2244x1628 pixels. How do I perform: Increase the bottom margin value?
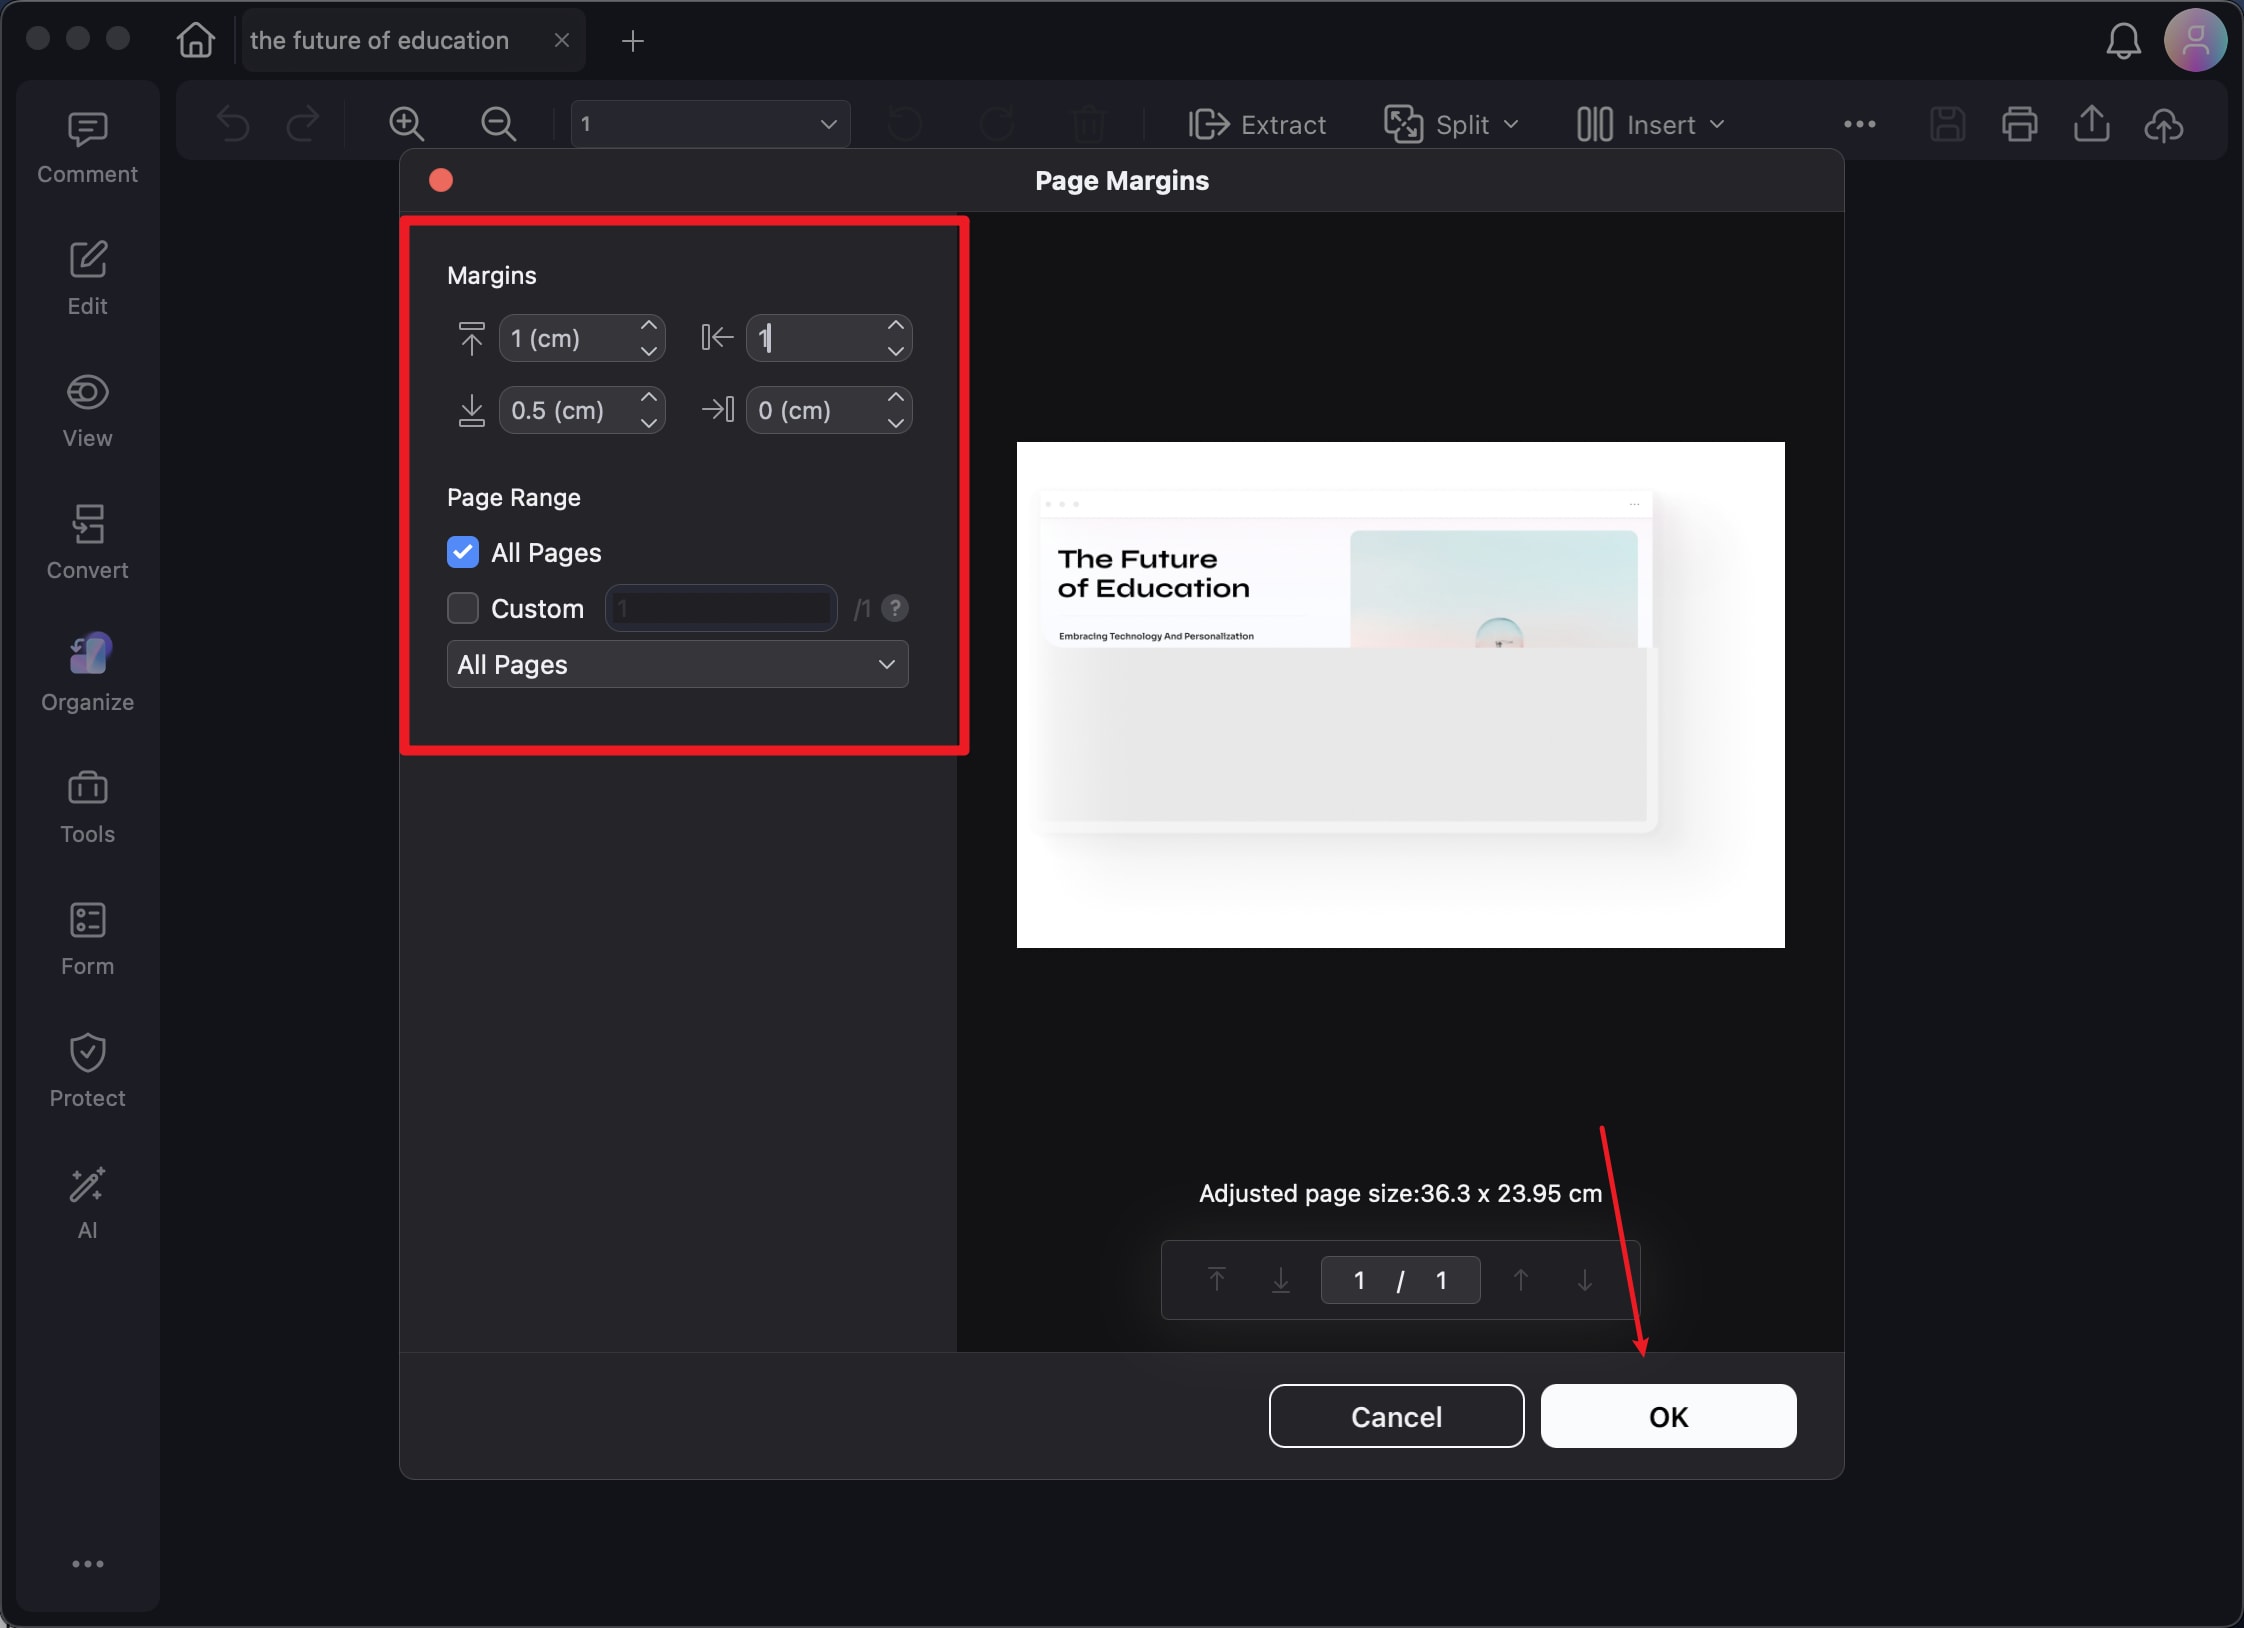(x=649, y=398)
